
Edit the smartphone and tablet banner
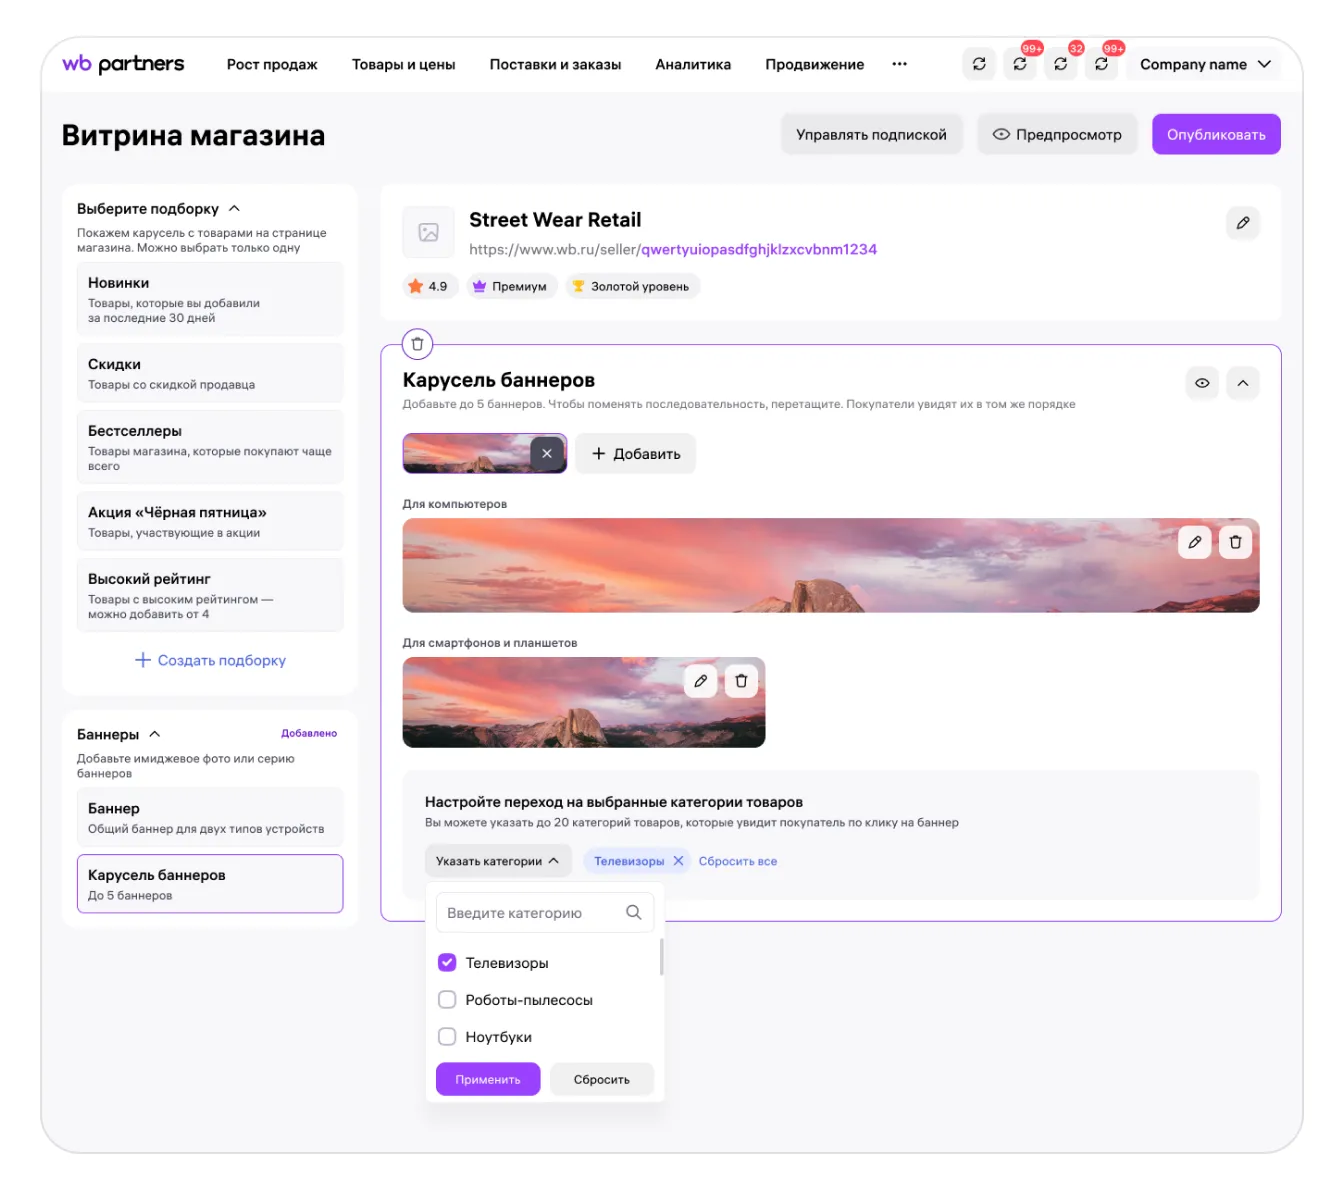[700, 681]
